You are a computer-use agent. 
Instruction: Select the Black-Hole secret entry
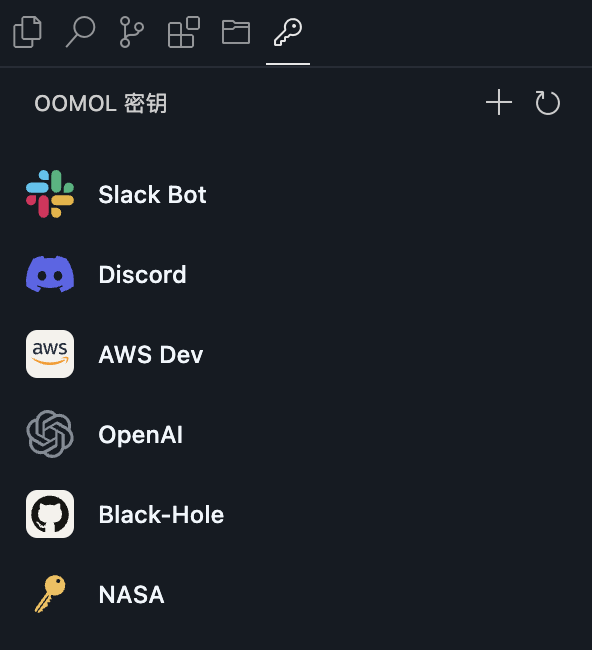296,514
